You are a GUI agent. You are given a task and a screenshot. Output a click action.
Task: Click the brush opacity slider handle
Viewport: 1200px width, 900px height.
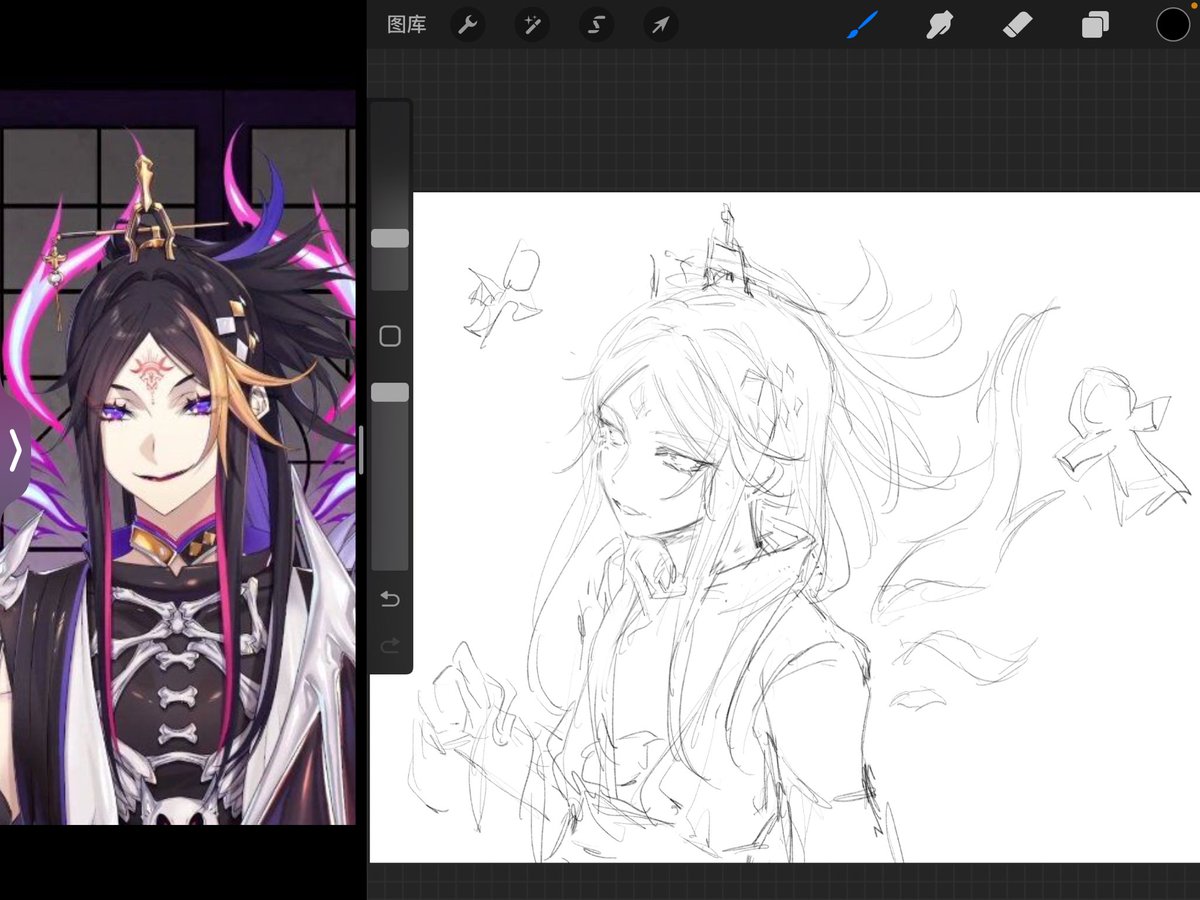pos(390,392)
